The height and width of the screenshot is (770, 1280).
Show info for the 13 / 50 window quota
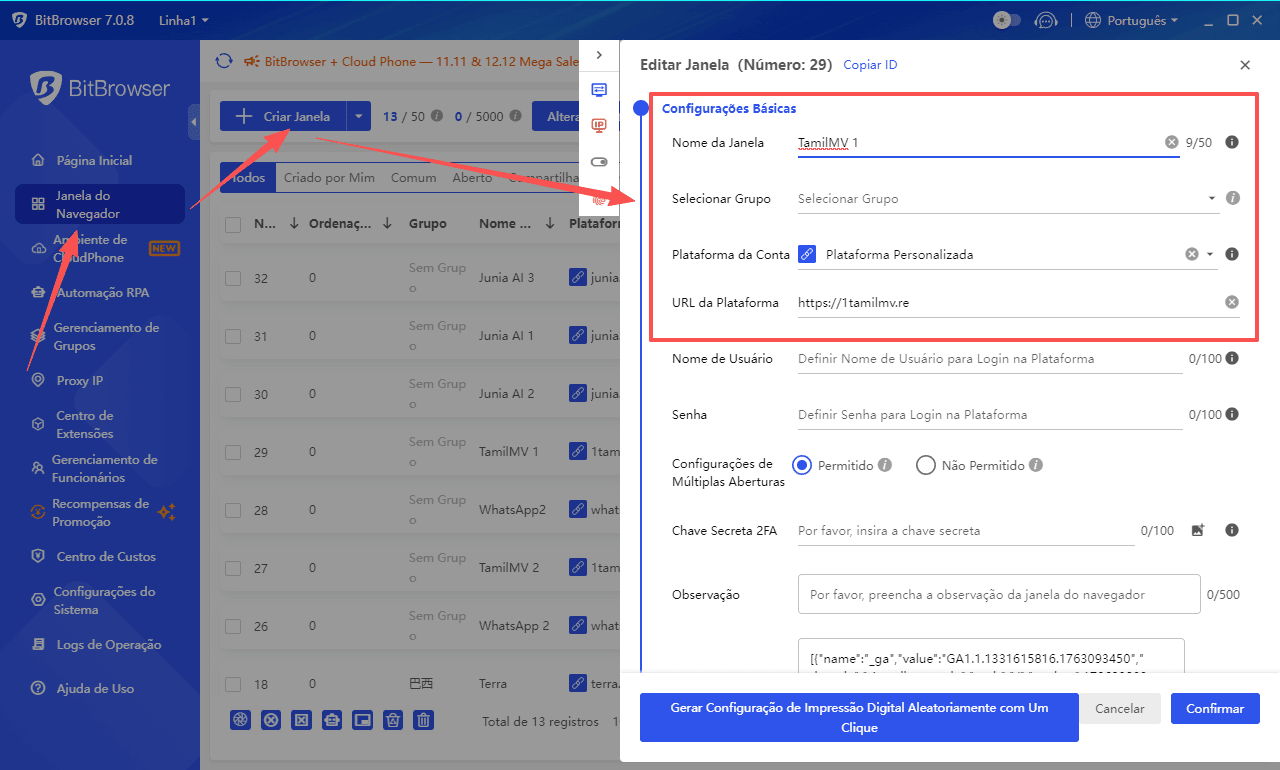coord(436,116)
